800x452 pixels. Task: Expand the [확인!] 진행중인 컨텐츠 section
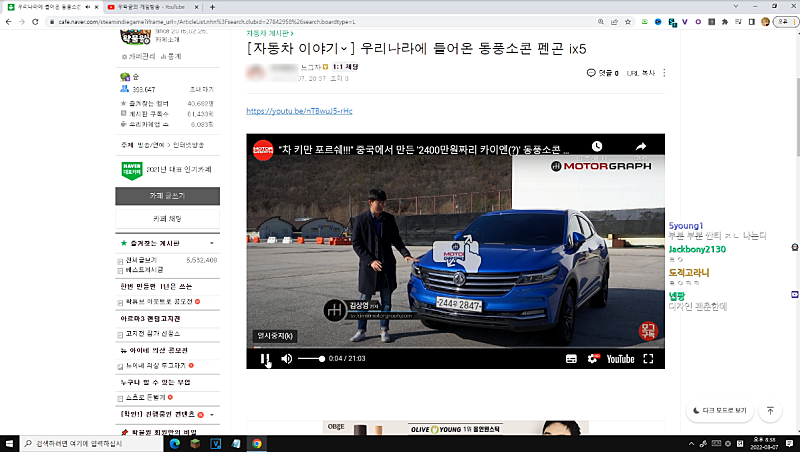click(x=212, y=415)
